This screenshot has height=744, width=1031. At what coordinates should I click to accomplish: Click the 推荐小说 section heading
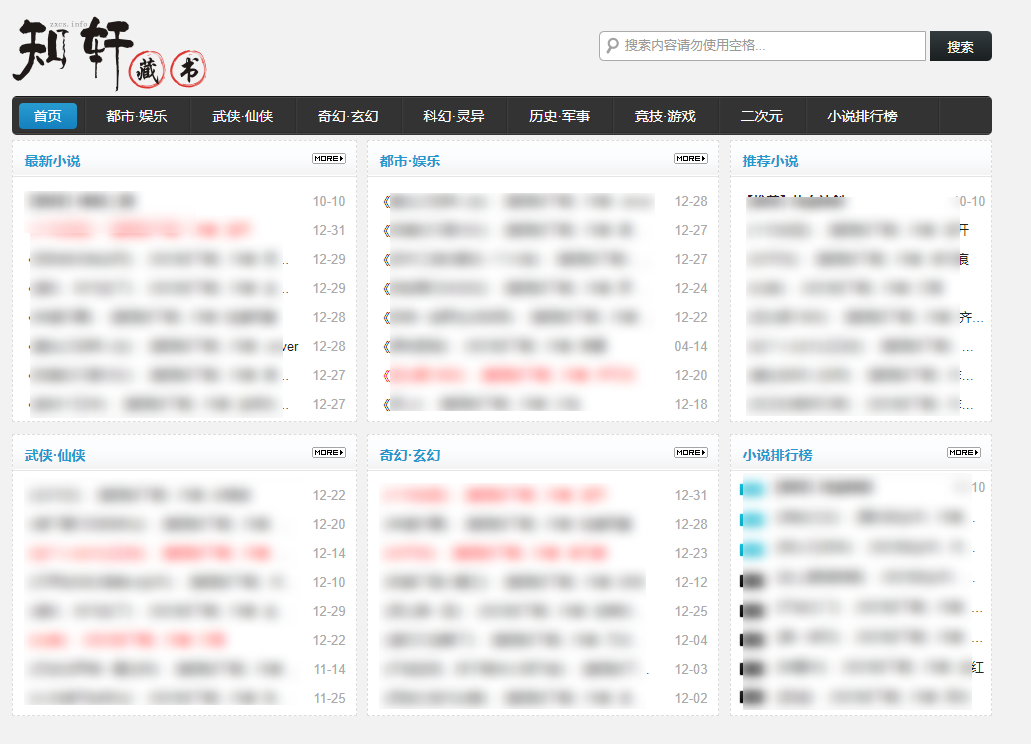click(770, 161)
